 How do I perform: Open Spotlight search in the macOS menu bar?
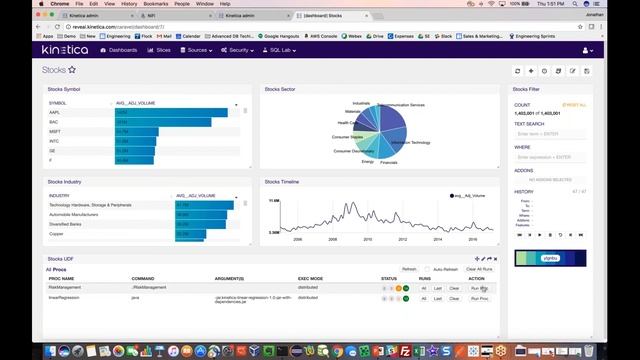click(575, 4)
